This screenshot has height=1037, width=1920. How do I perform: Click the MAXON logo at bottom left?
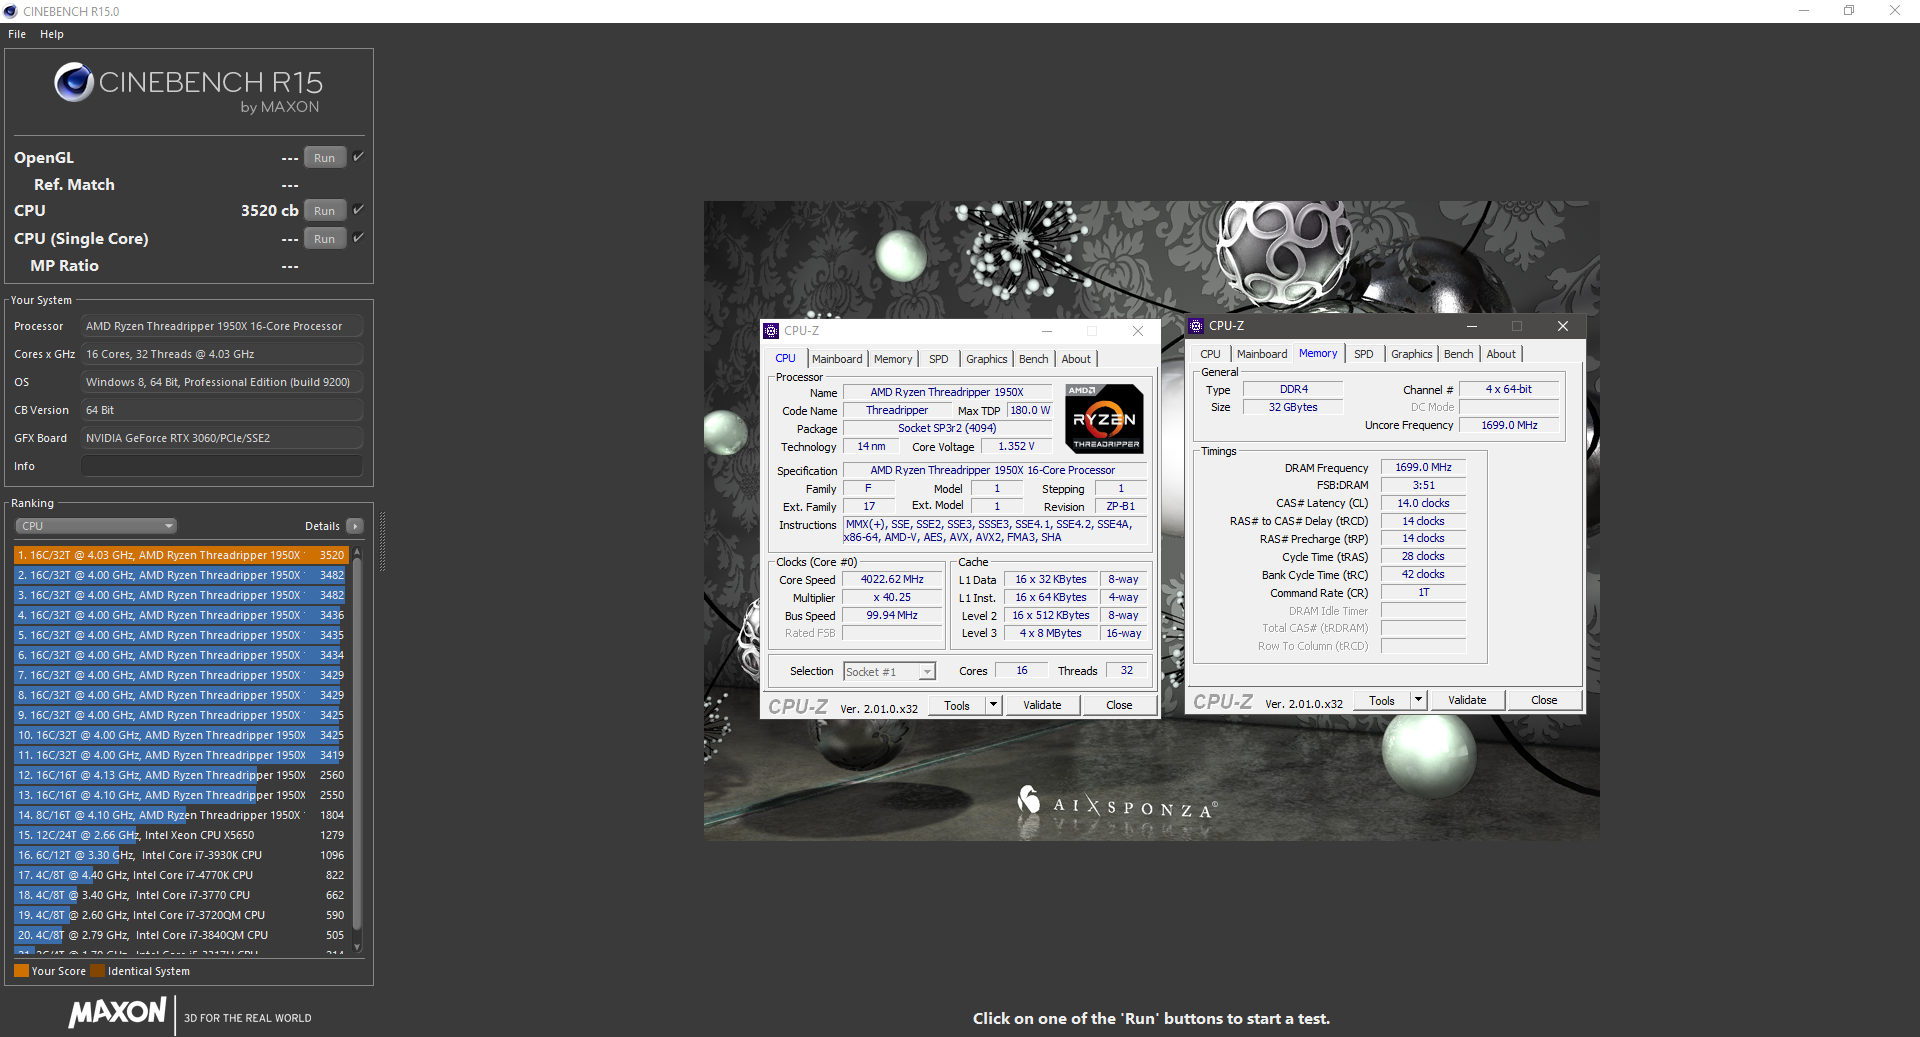[117, 1013]
